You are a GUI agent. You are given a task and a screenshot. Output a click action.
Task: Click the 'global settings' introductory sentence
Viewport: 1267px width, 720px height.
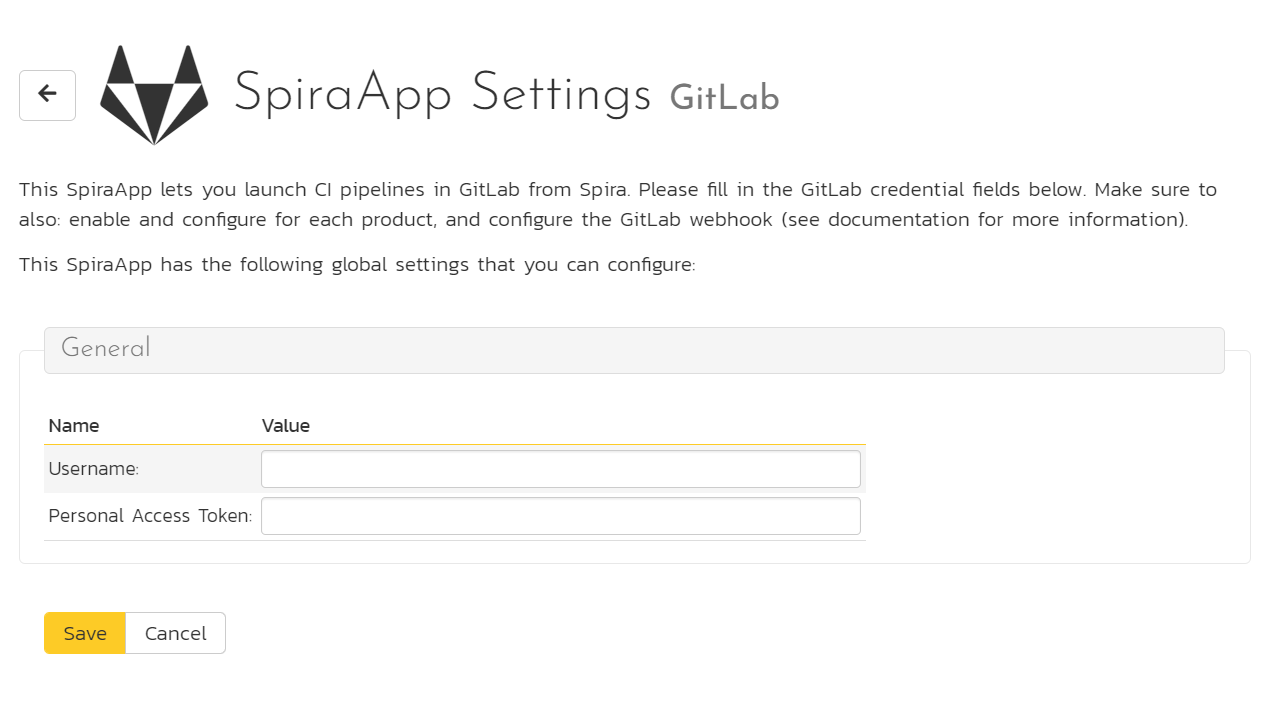357,265
